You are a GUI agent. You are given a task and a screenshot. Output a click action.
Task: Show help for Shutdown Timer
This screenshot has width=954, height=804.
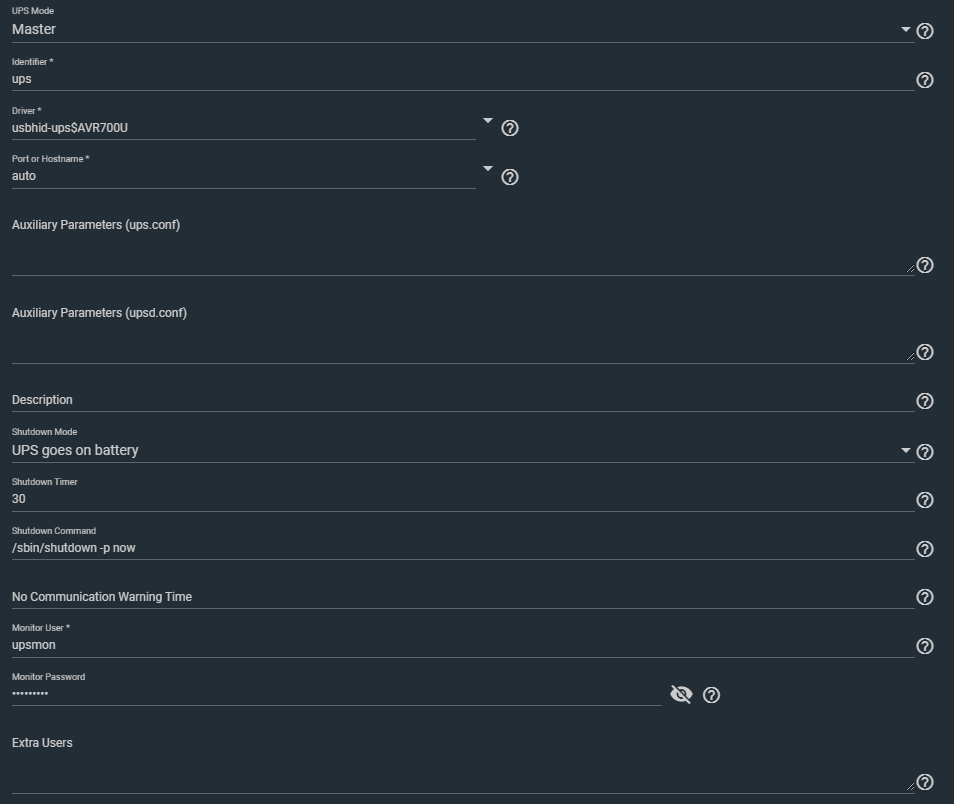point(925,500)
